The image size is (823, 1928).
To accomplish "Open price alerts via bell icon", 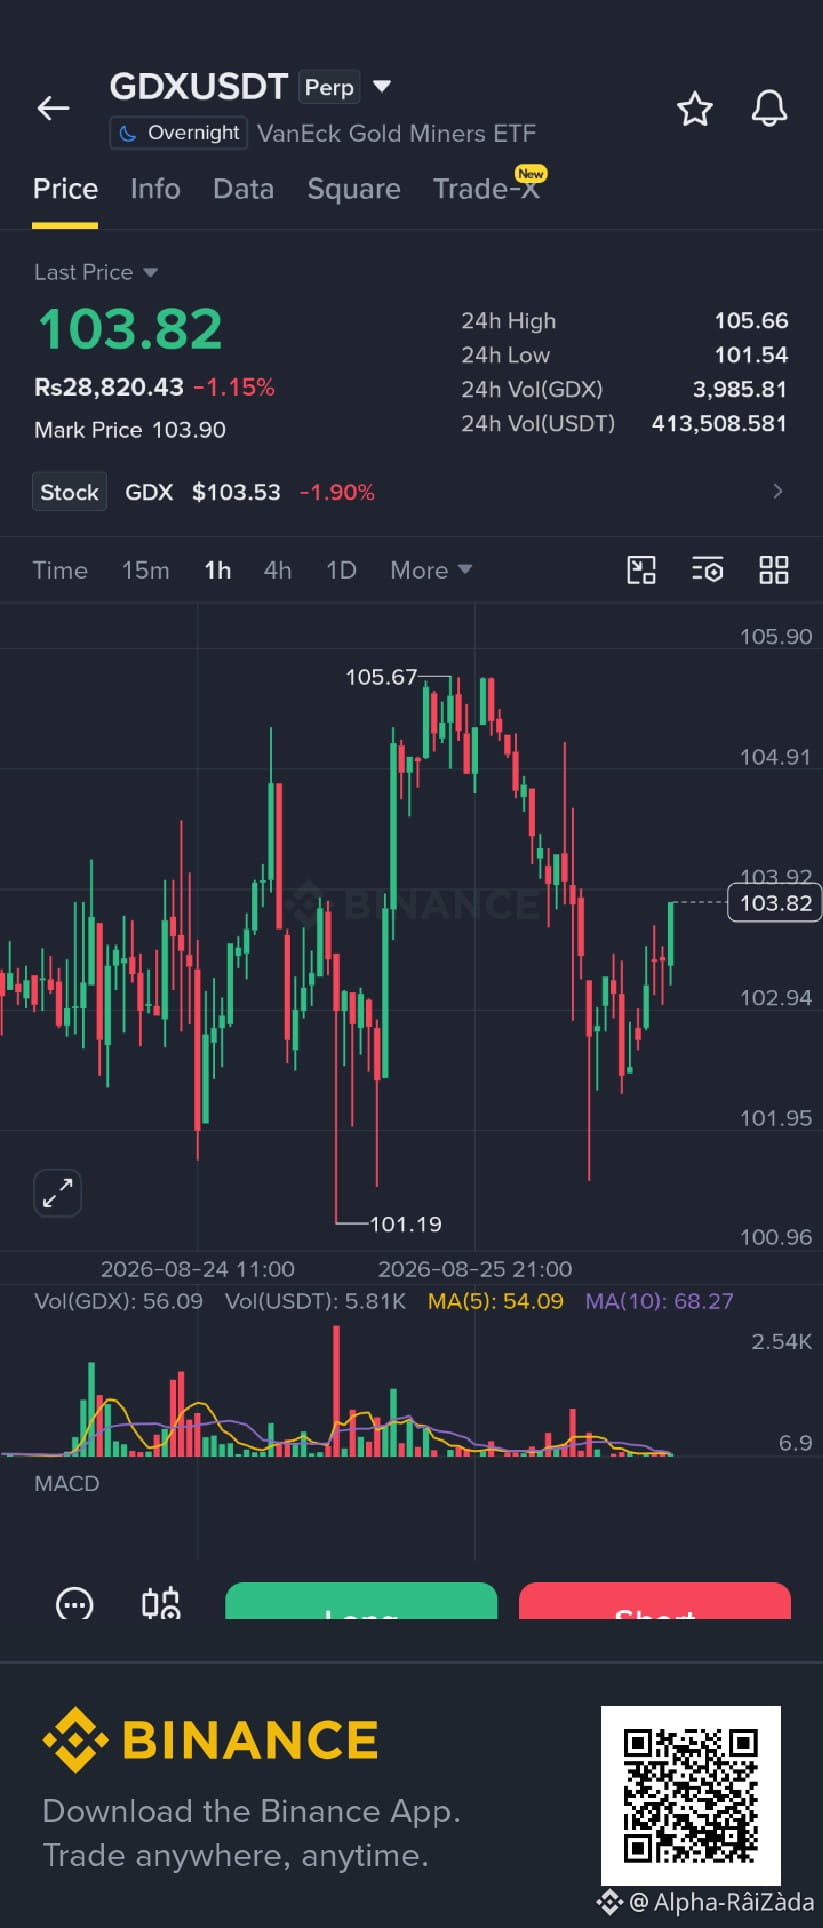I will coord(769,108).
